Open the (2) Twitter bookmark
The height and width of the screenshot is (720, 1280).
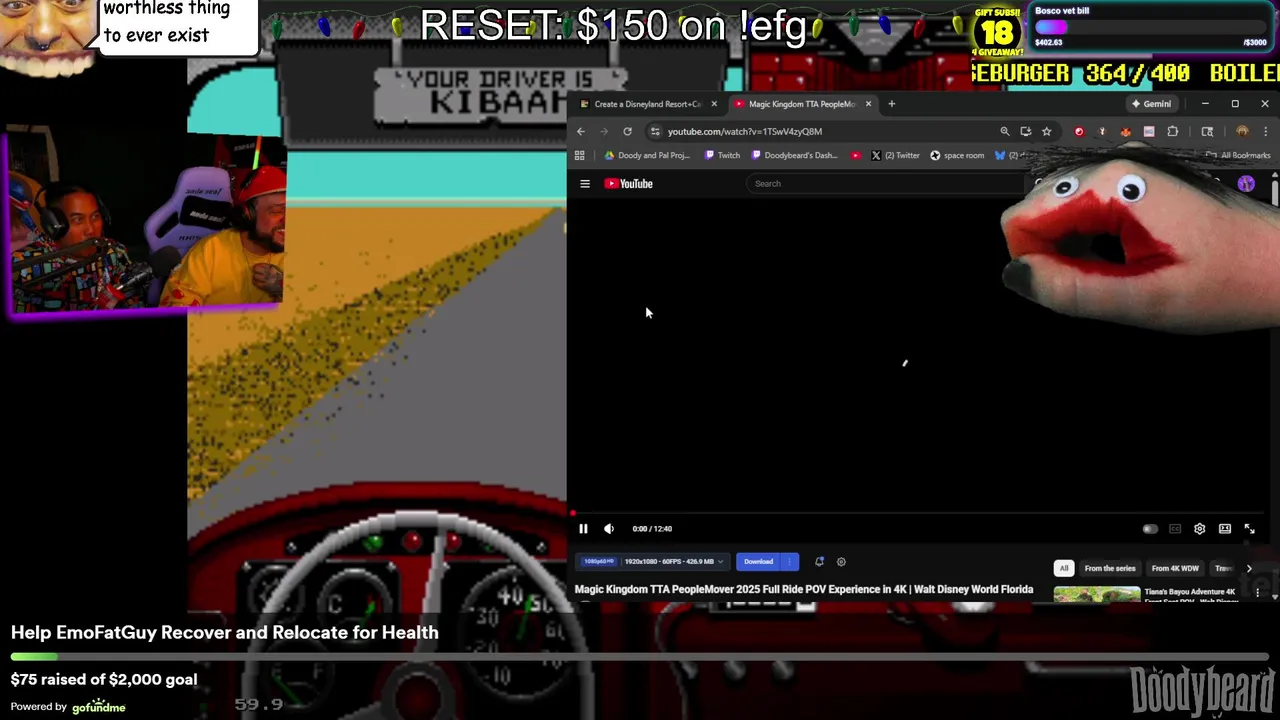pos(895,156)
